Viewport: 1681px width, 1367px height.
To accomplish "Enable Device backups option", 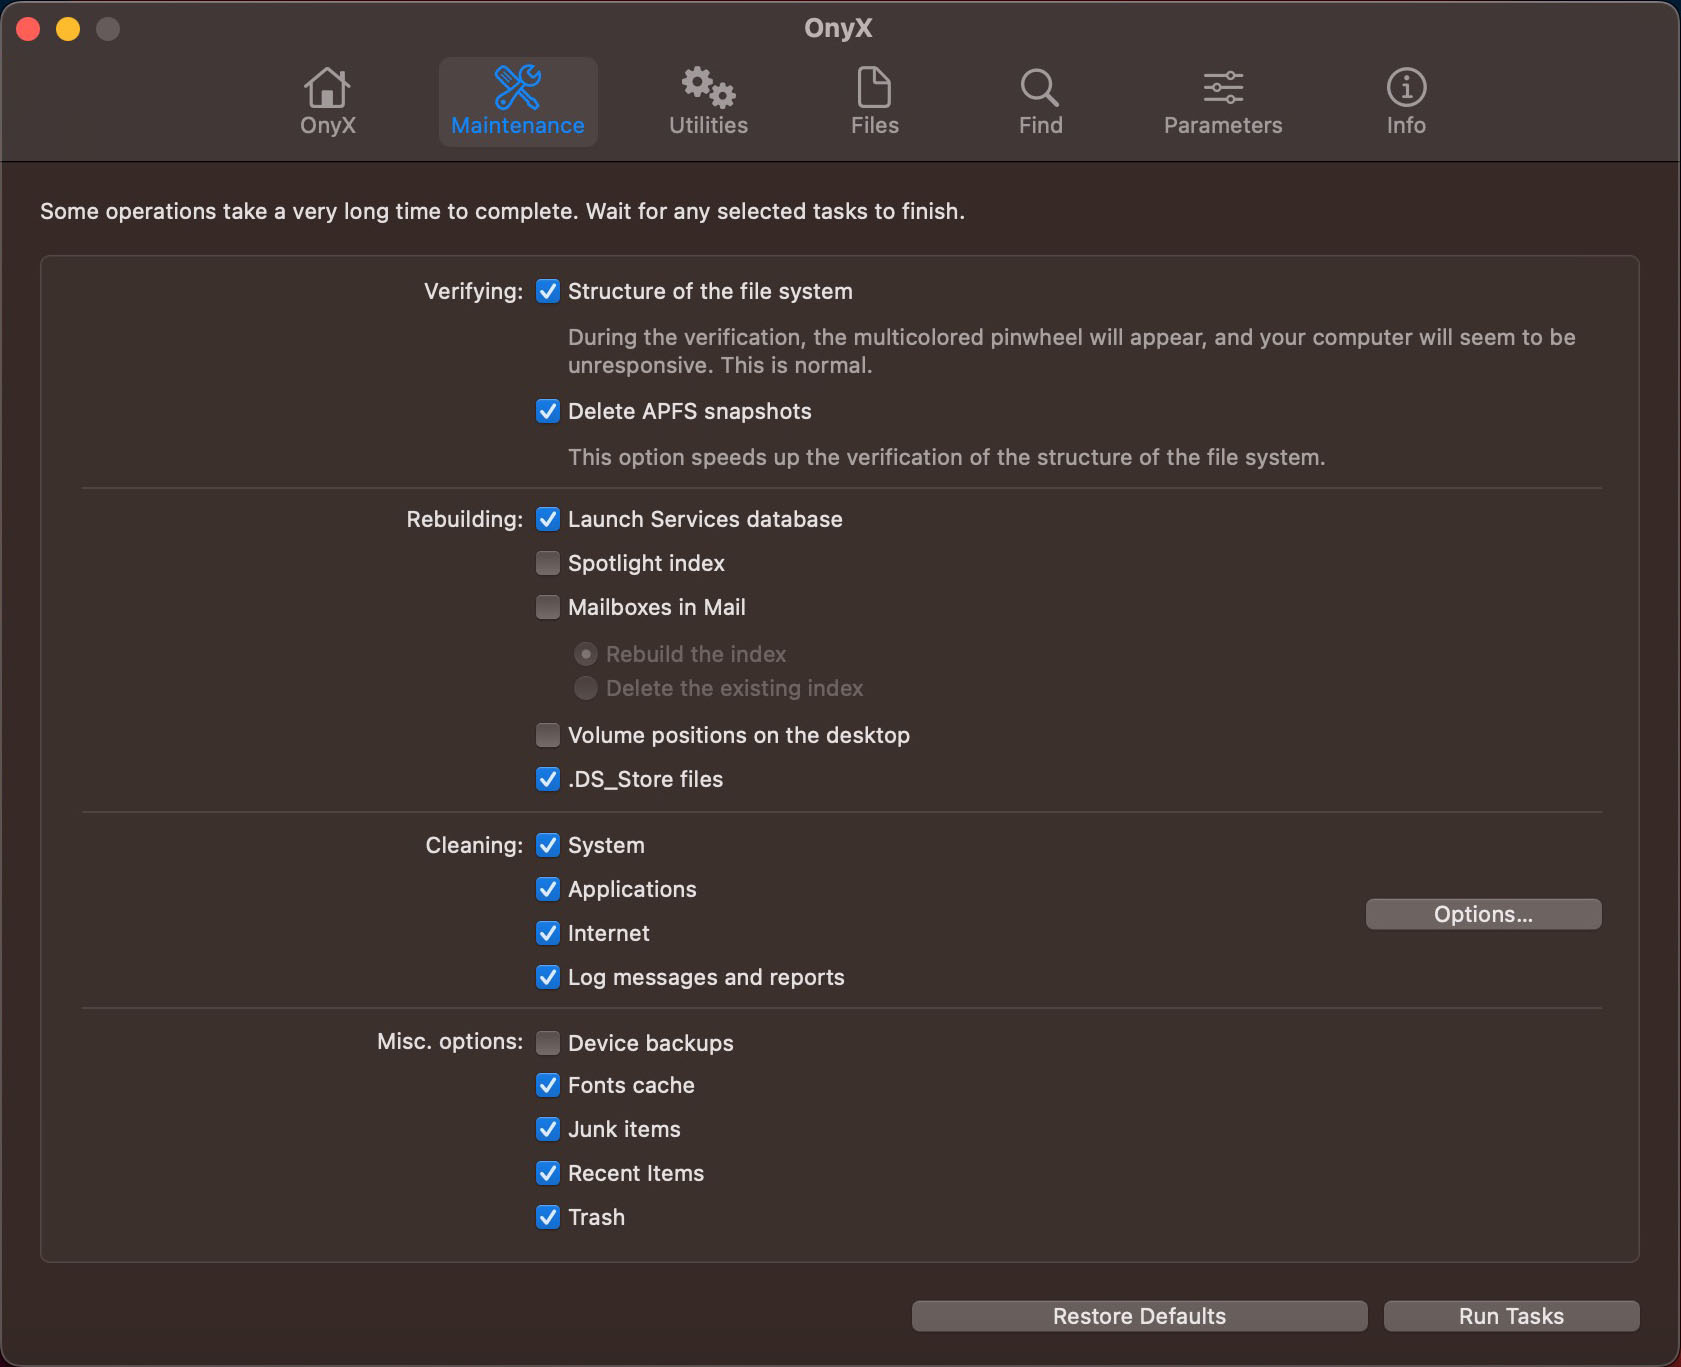I will pos(548,1043).
